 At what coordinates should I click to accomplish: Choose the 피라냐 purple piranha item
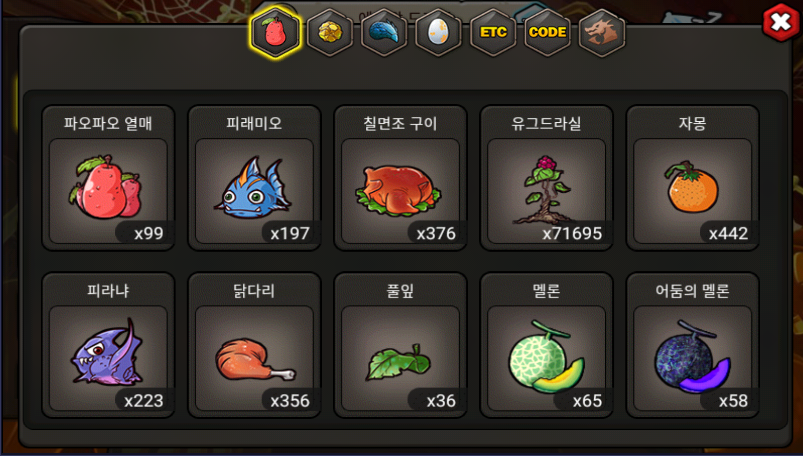tap(108, 345)
